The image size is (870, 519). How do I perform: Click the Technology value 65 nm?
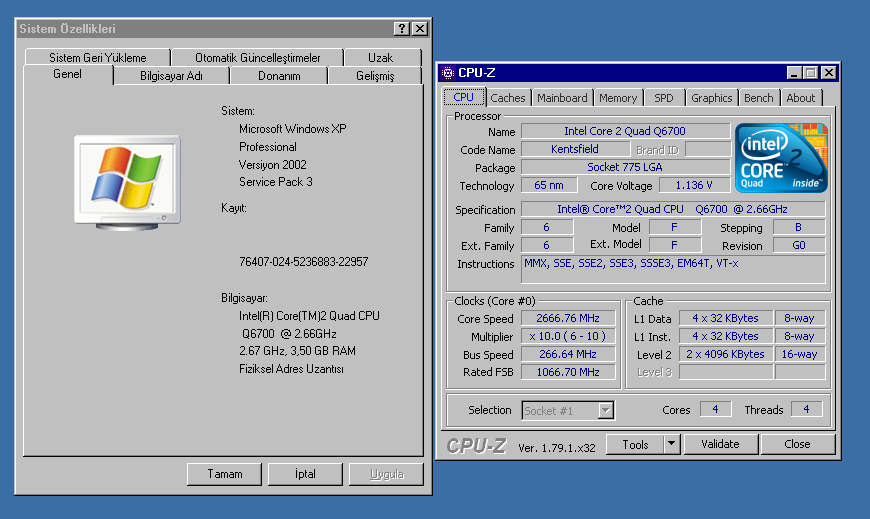pos(549,185)
